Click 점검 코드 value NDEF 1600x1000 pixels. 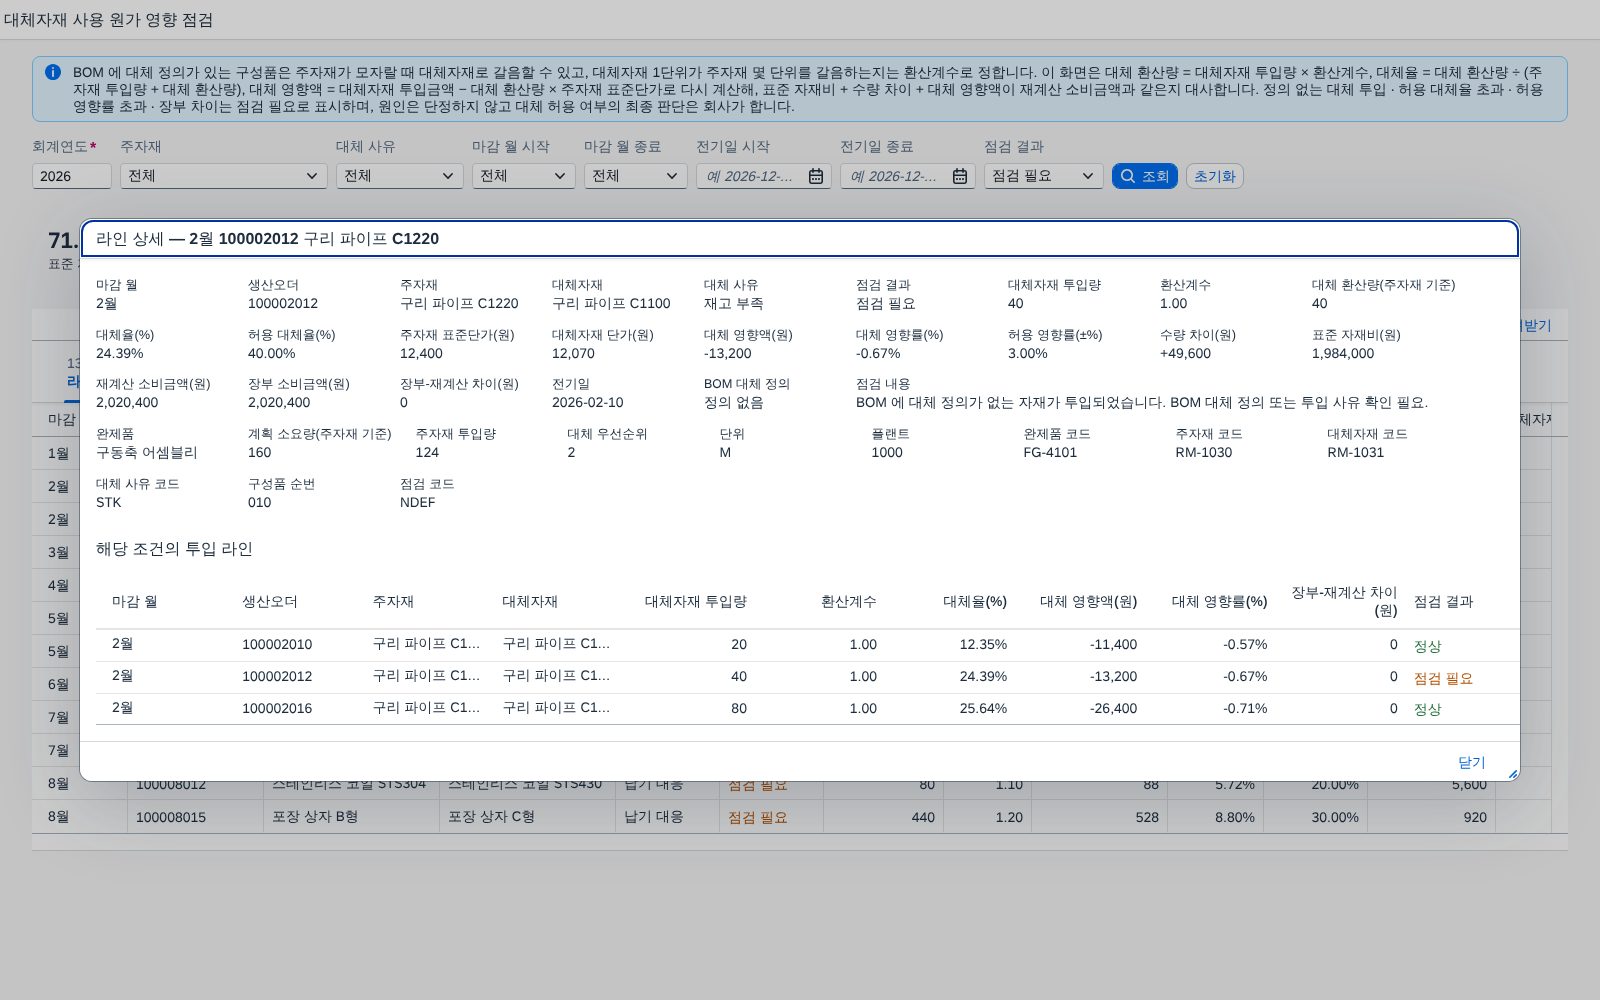418,503
